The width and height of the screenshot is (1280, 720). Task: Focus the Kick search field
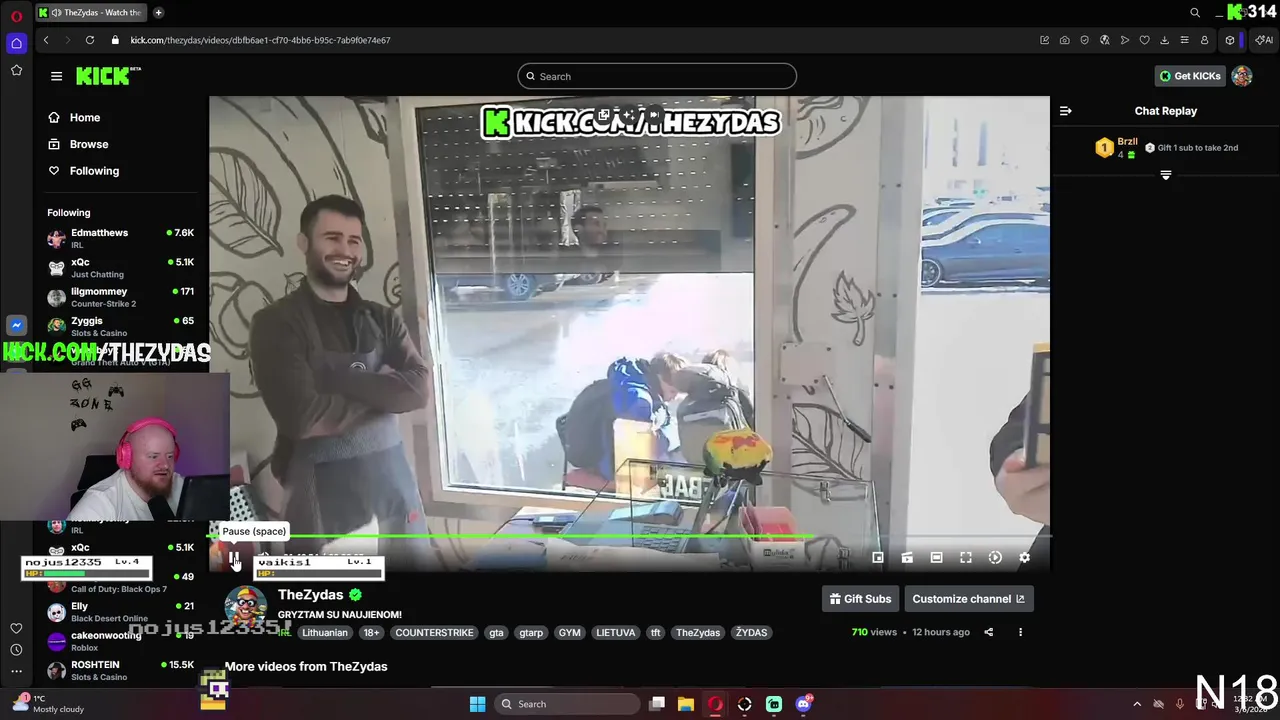tap(657, 76)
